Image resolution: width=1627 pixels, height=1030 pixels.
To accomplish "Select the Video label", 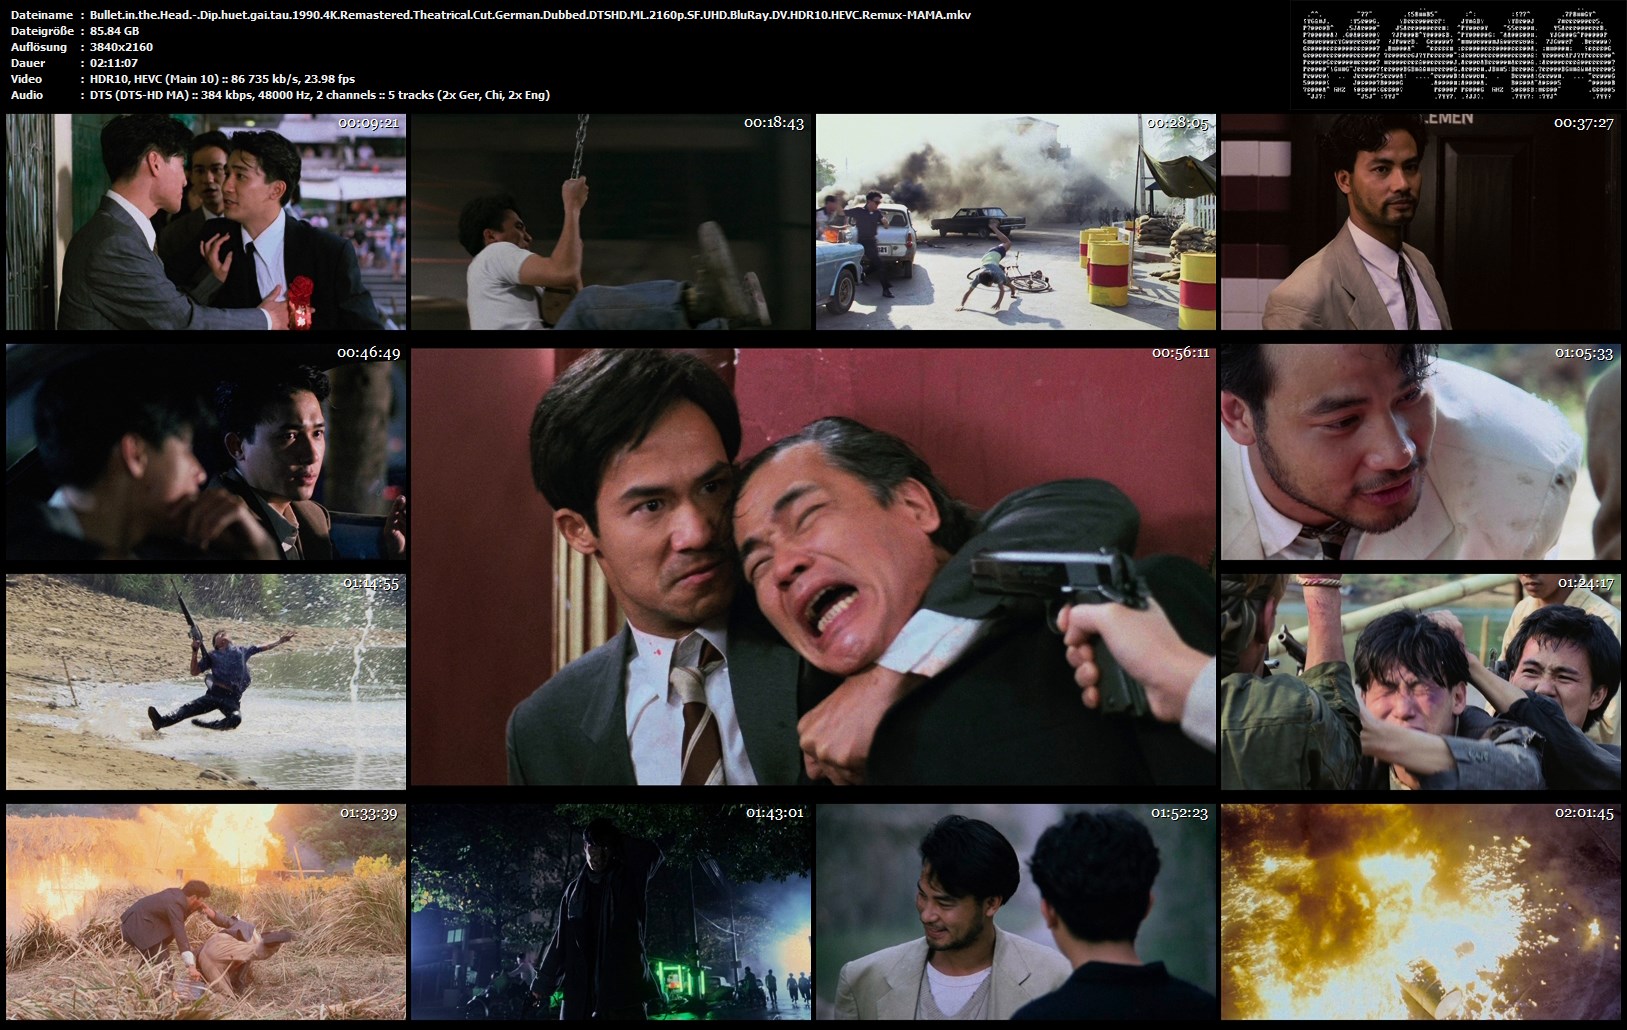I will click(x=27, y=79).
